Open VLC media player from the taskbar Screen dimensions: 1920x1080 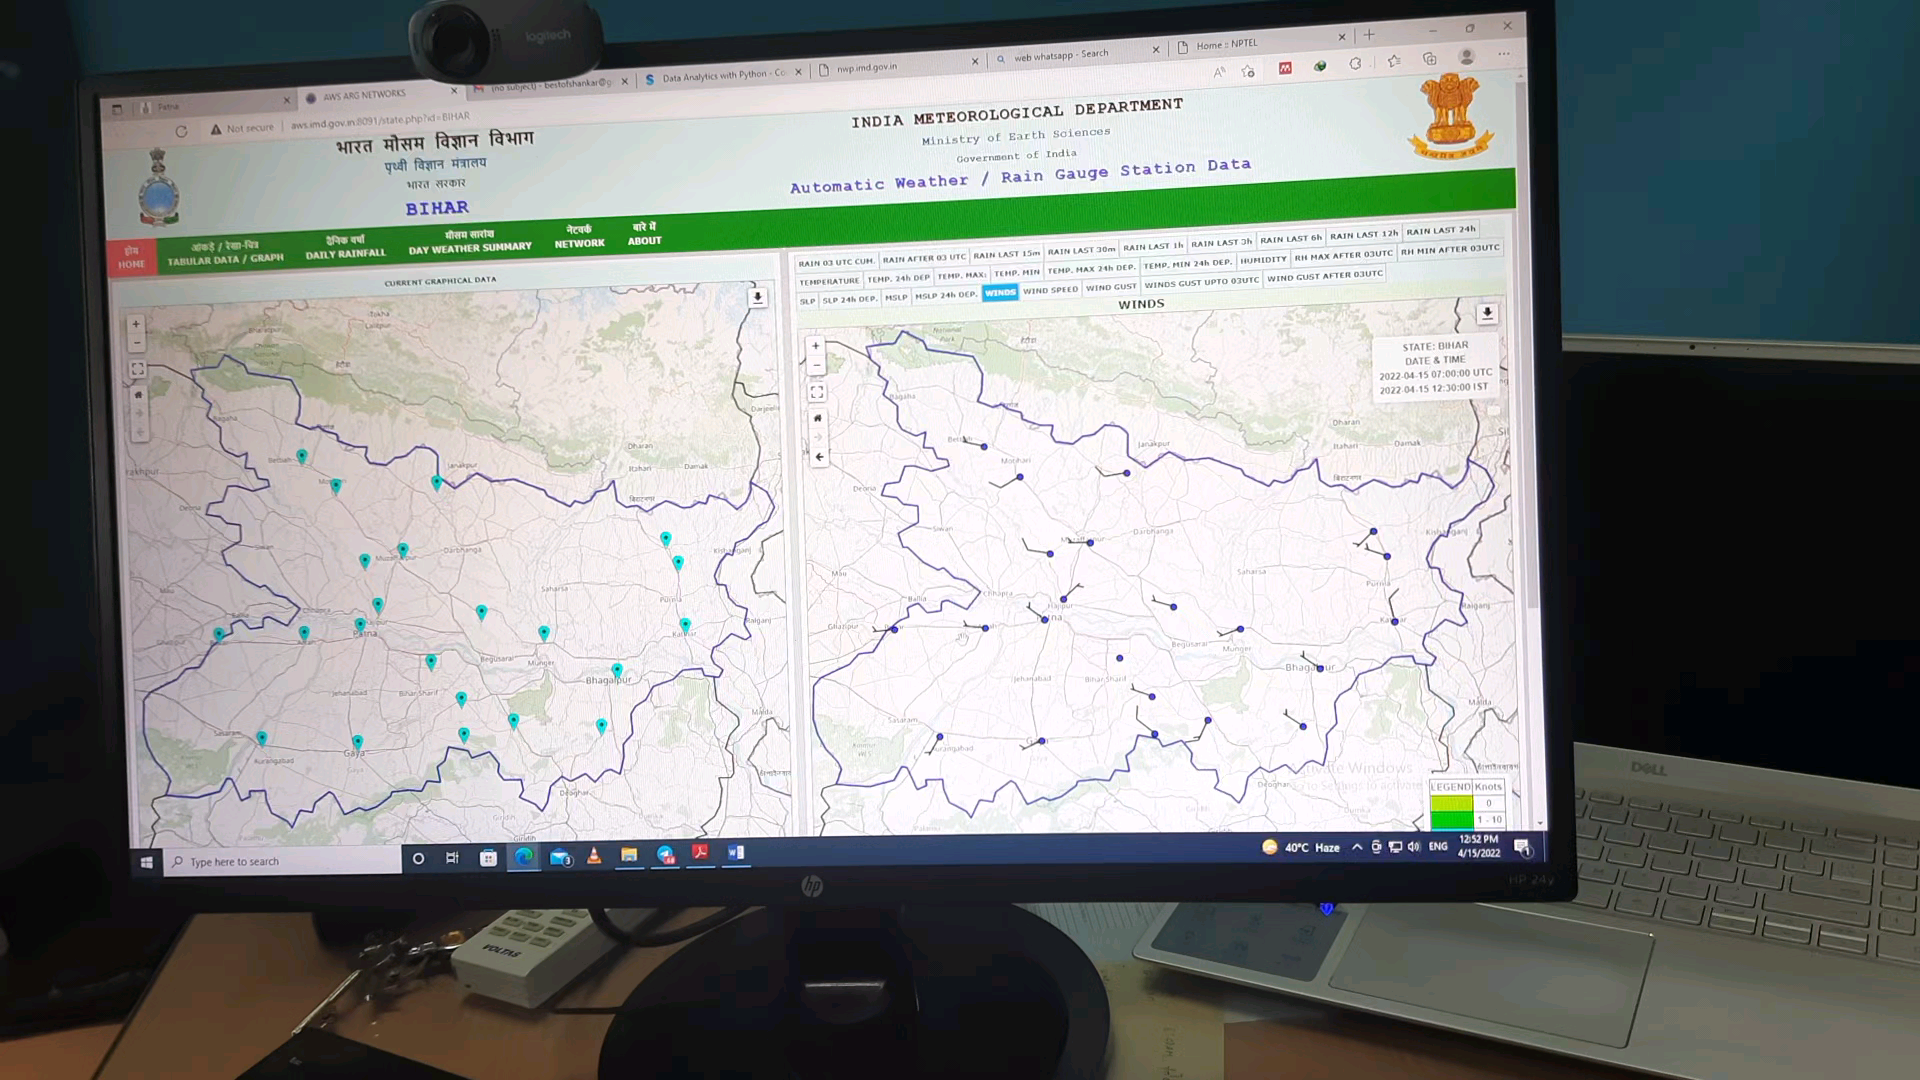click(x=594, y=856)
